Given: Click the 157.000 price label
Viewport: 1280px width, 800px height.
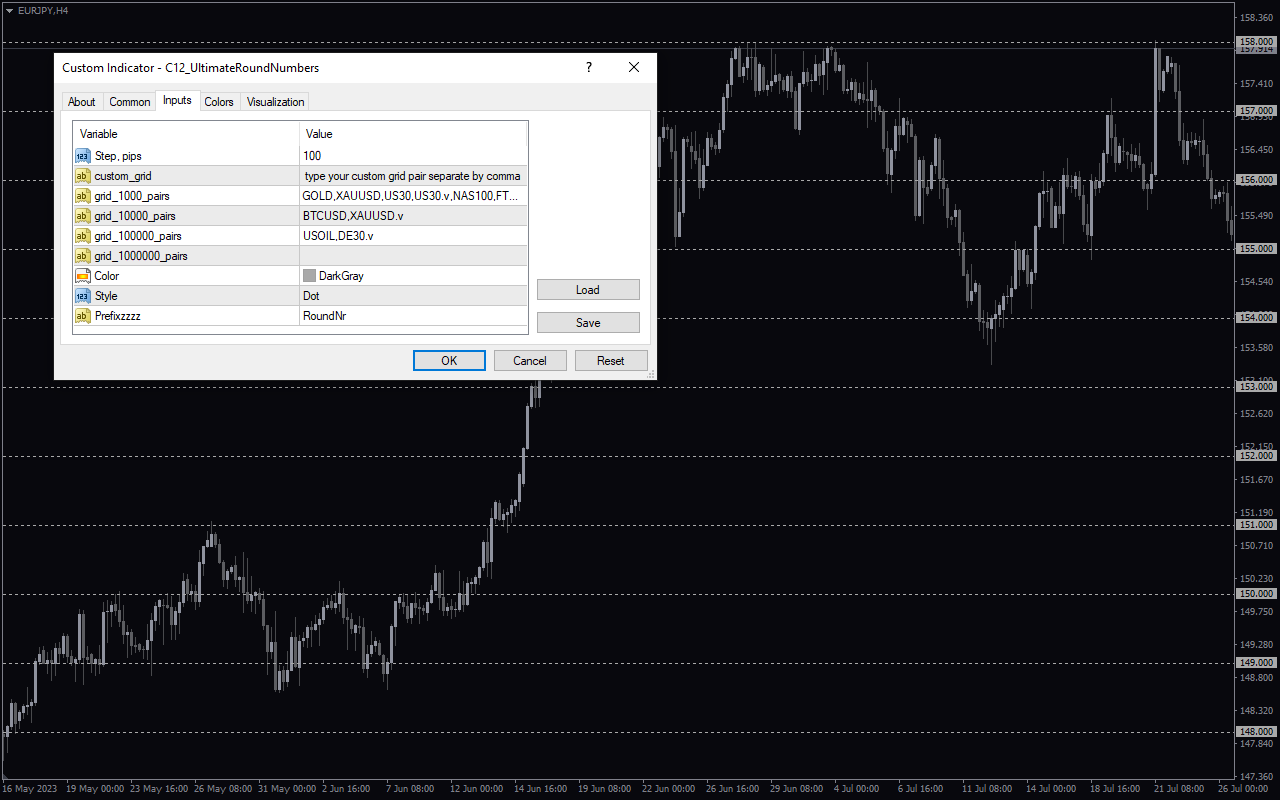Looking at the screenshot, I should tap(1257, 111).
